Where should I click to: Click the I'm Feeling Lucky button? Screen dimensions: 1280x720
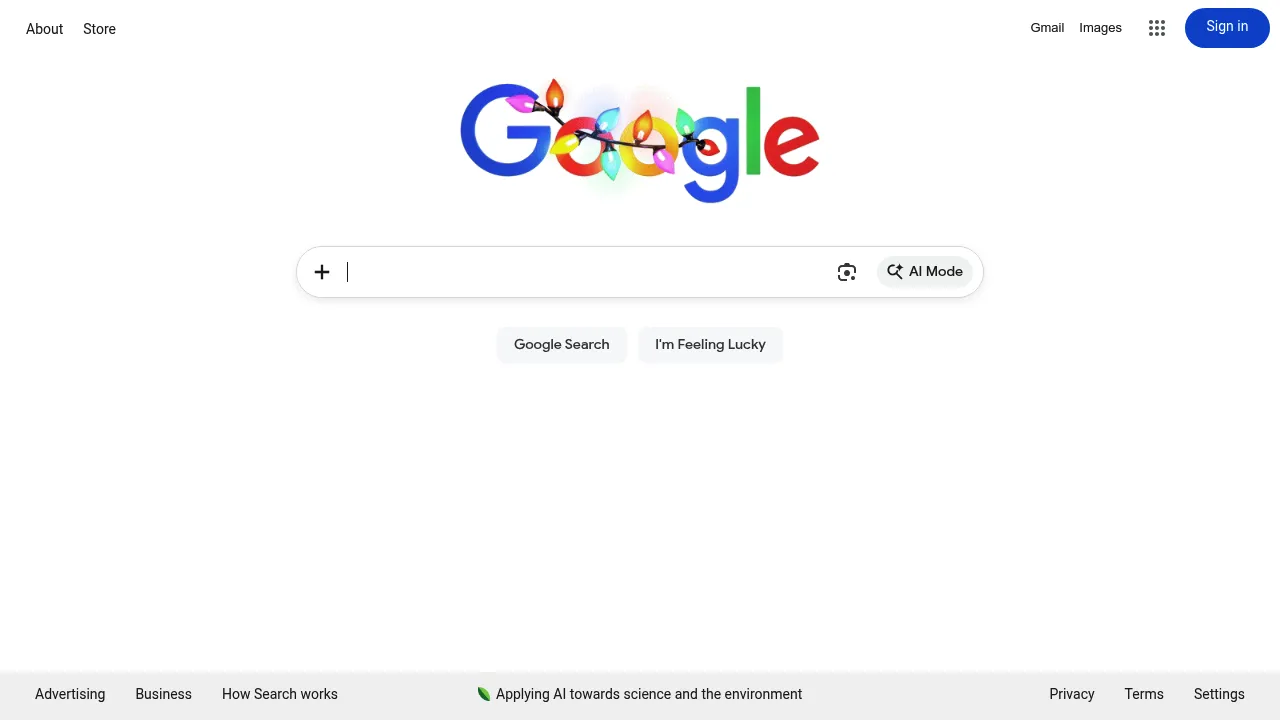[710, 344]
